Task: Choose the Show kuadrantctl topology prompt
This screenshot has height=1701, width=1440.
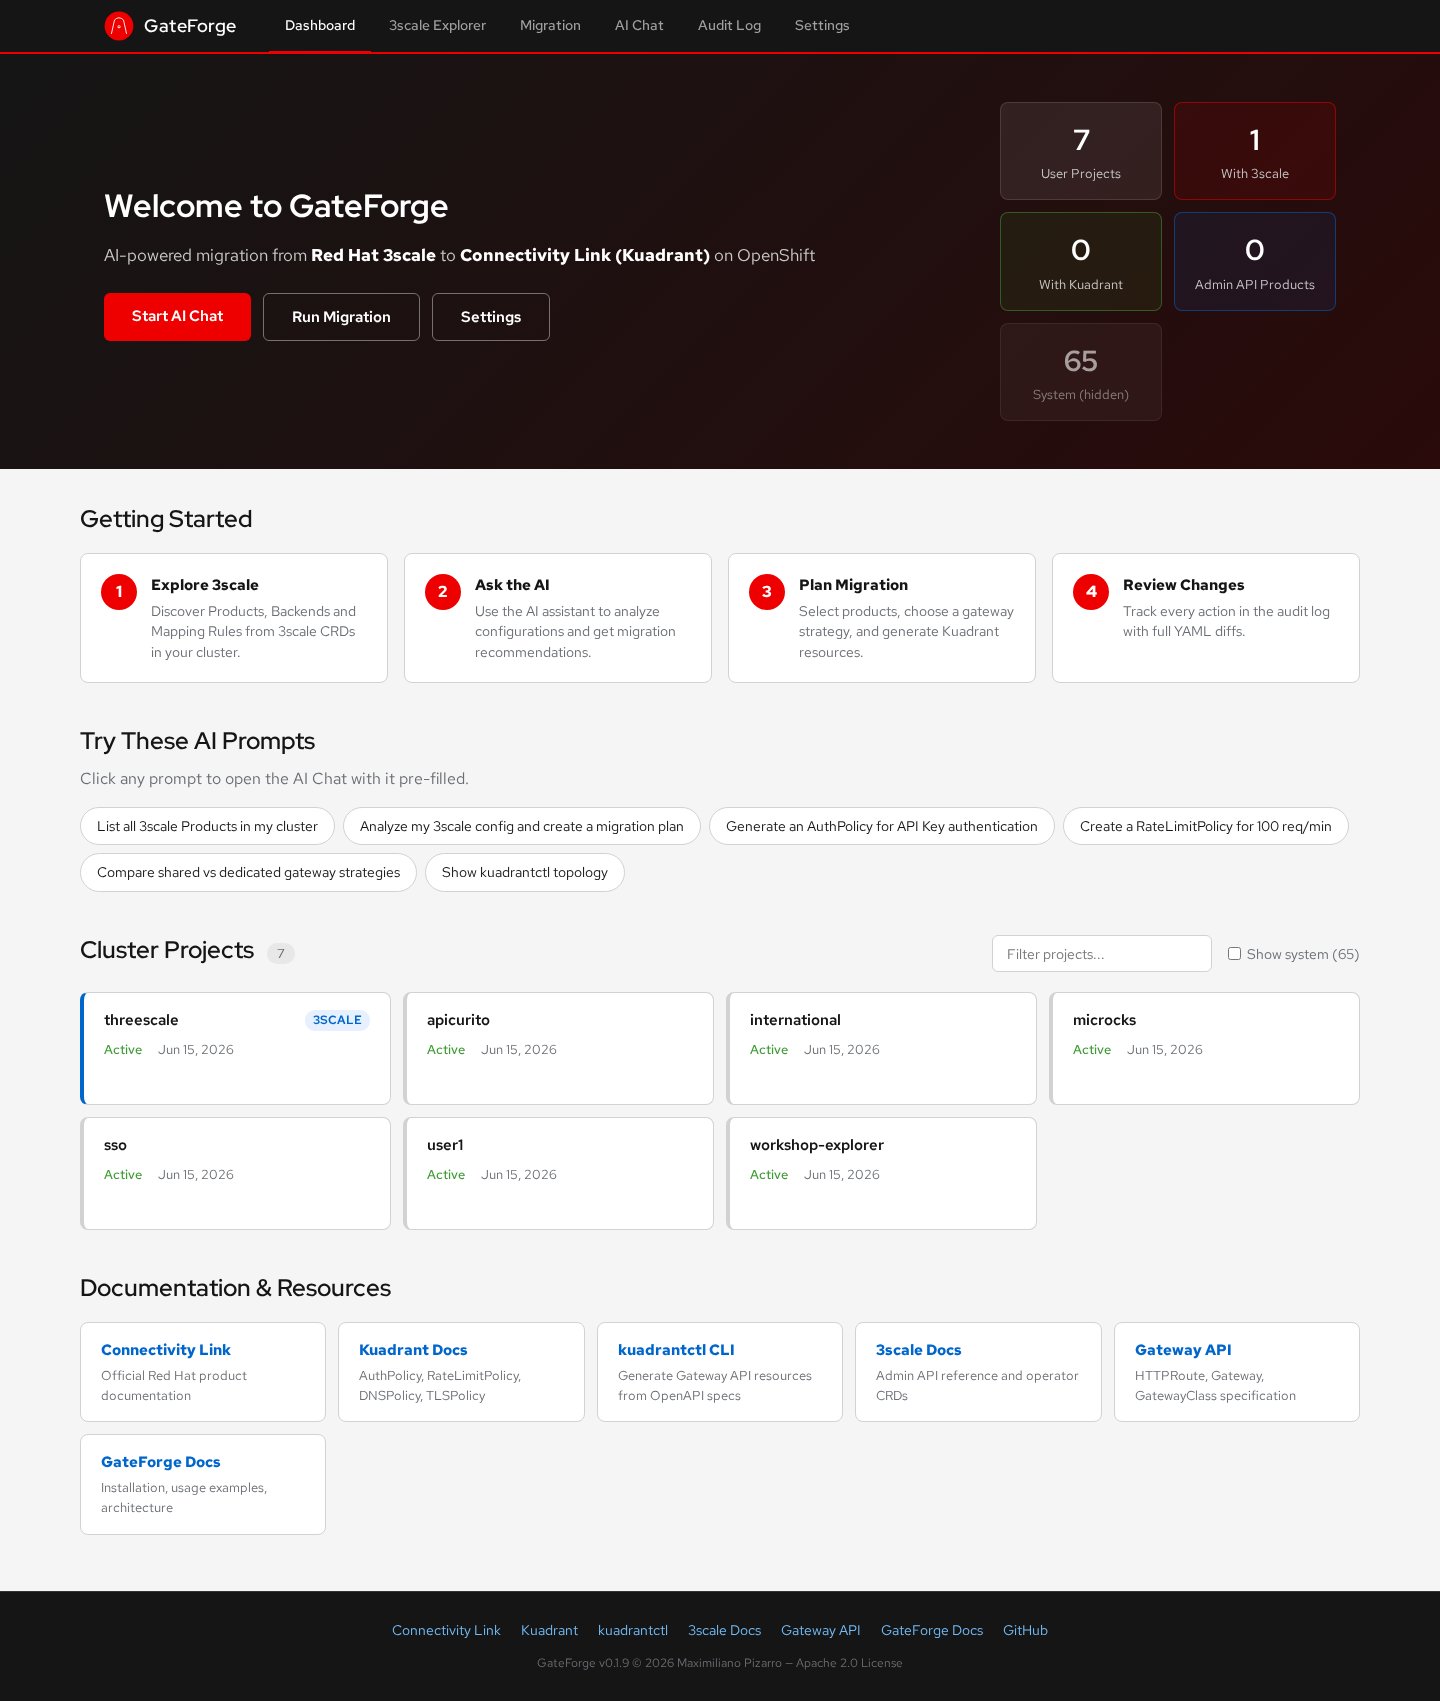Action: pos(525,872)
